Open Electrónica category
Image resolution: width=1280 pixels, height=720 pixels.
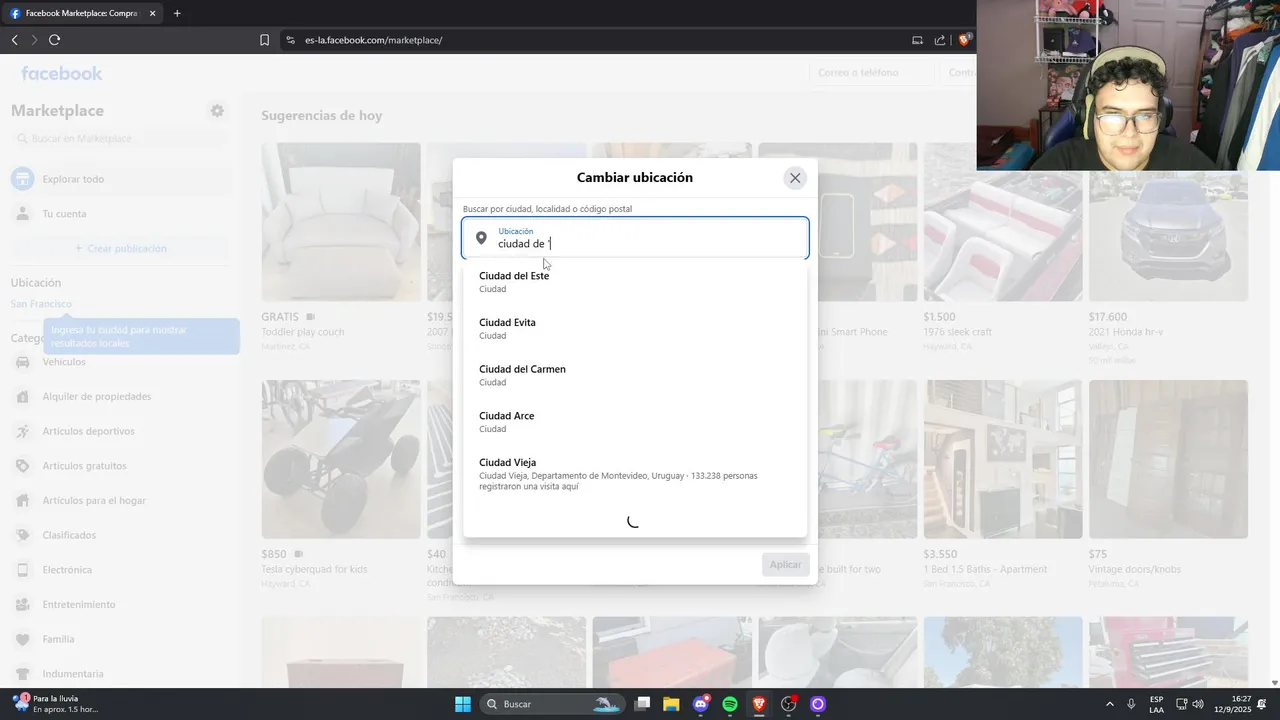coord(120,570)
